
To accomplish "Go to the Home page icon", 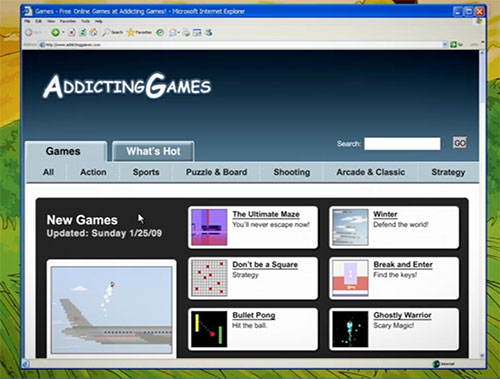I will tap(94, 32).
